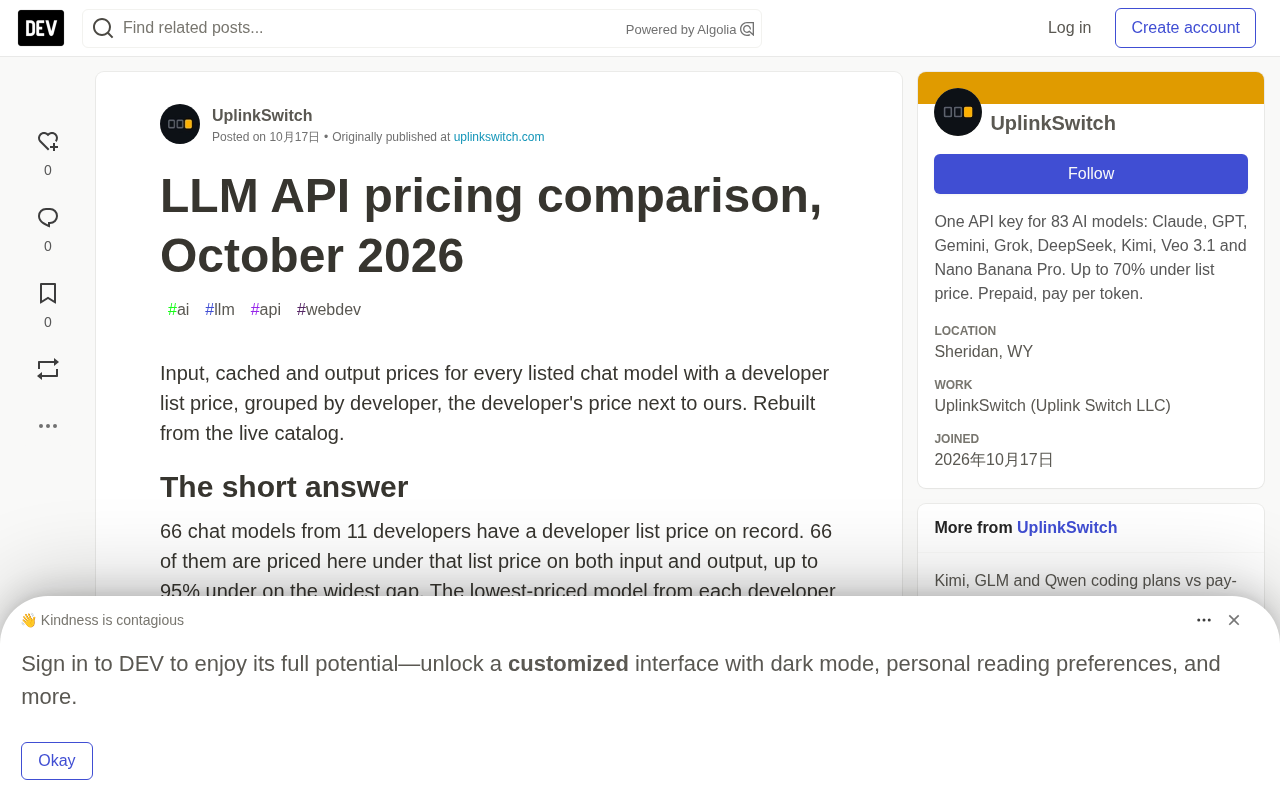Open UplinkSwitch link in More from heading
1280x800 pixels.
(1067, 528)
